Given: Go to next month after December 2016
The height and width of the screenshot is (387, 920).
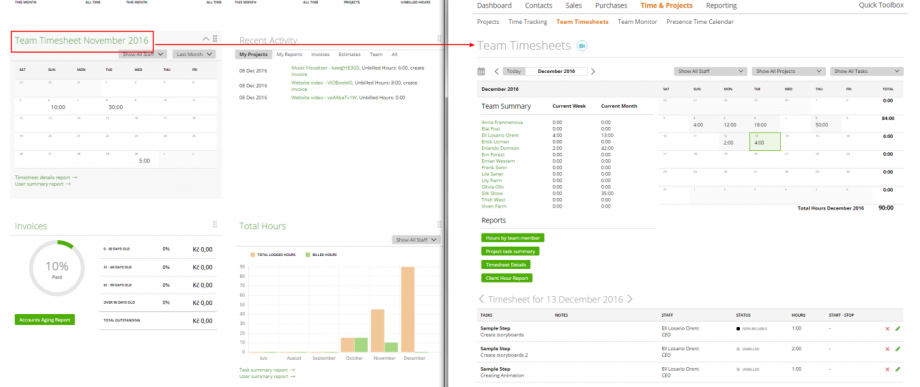Looking at the screenshot, I should pyautogui.click(x=593, y=72).
